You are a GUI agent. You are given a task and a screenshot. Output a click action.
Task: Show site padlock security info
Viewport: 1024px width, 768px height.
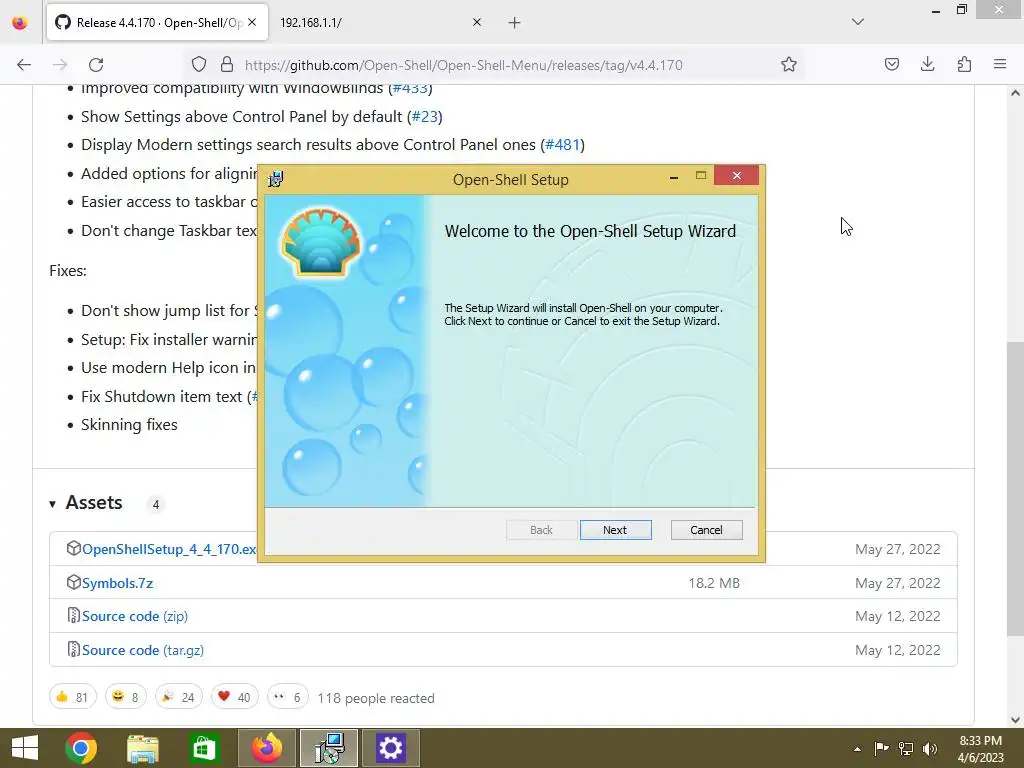coord(227,64)
